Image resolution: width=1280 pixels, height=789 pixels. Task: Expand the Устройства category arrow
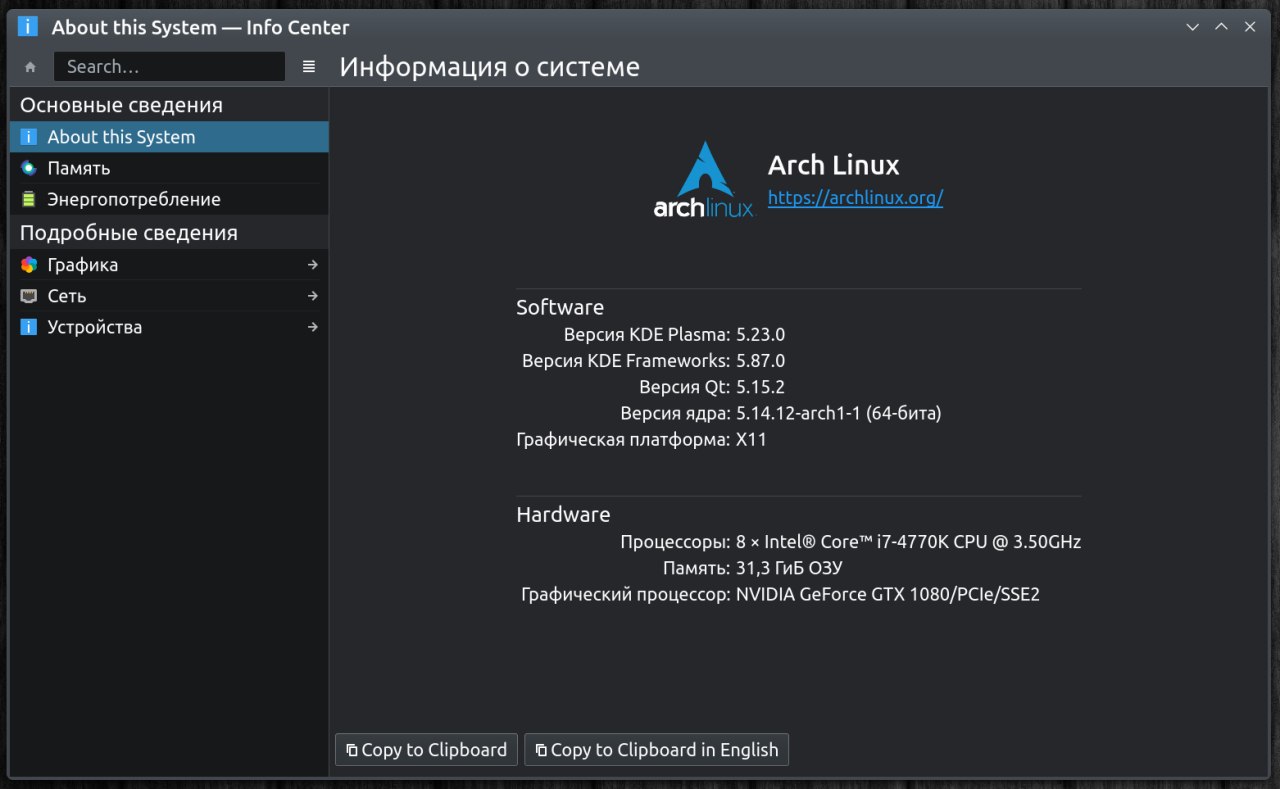pos(313,327)
